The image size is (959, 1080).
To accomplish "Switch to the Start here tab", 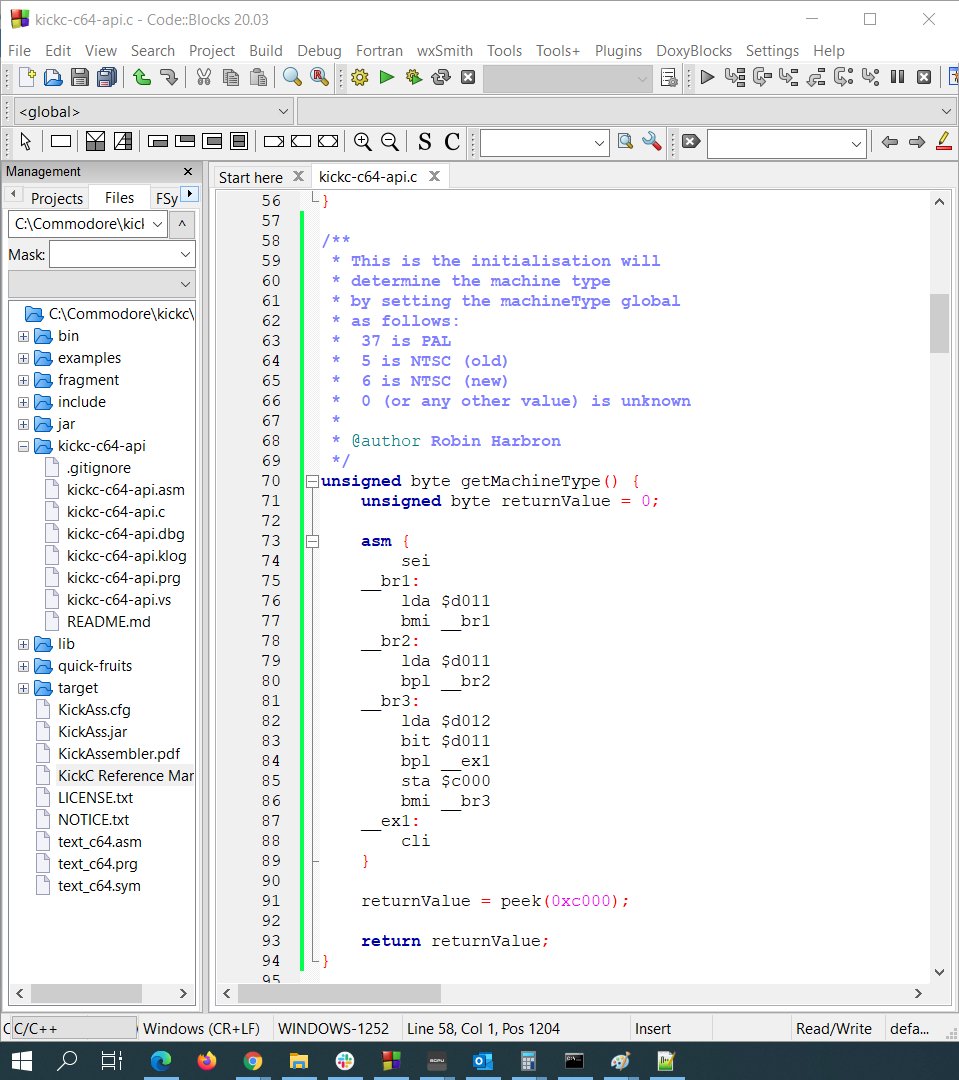I will [x=250, y=177].
